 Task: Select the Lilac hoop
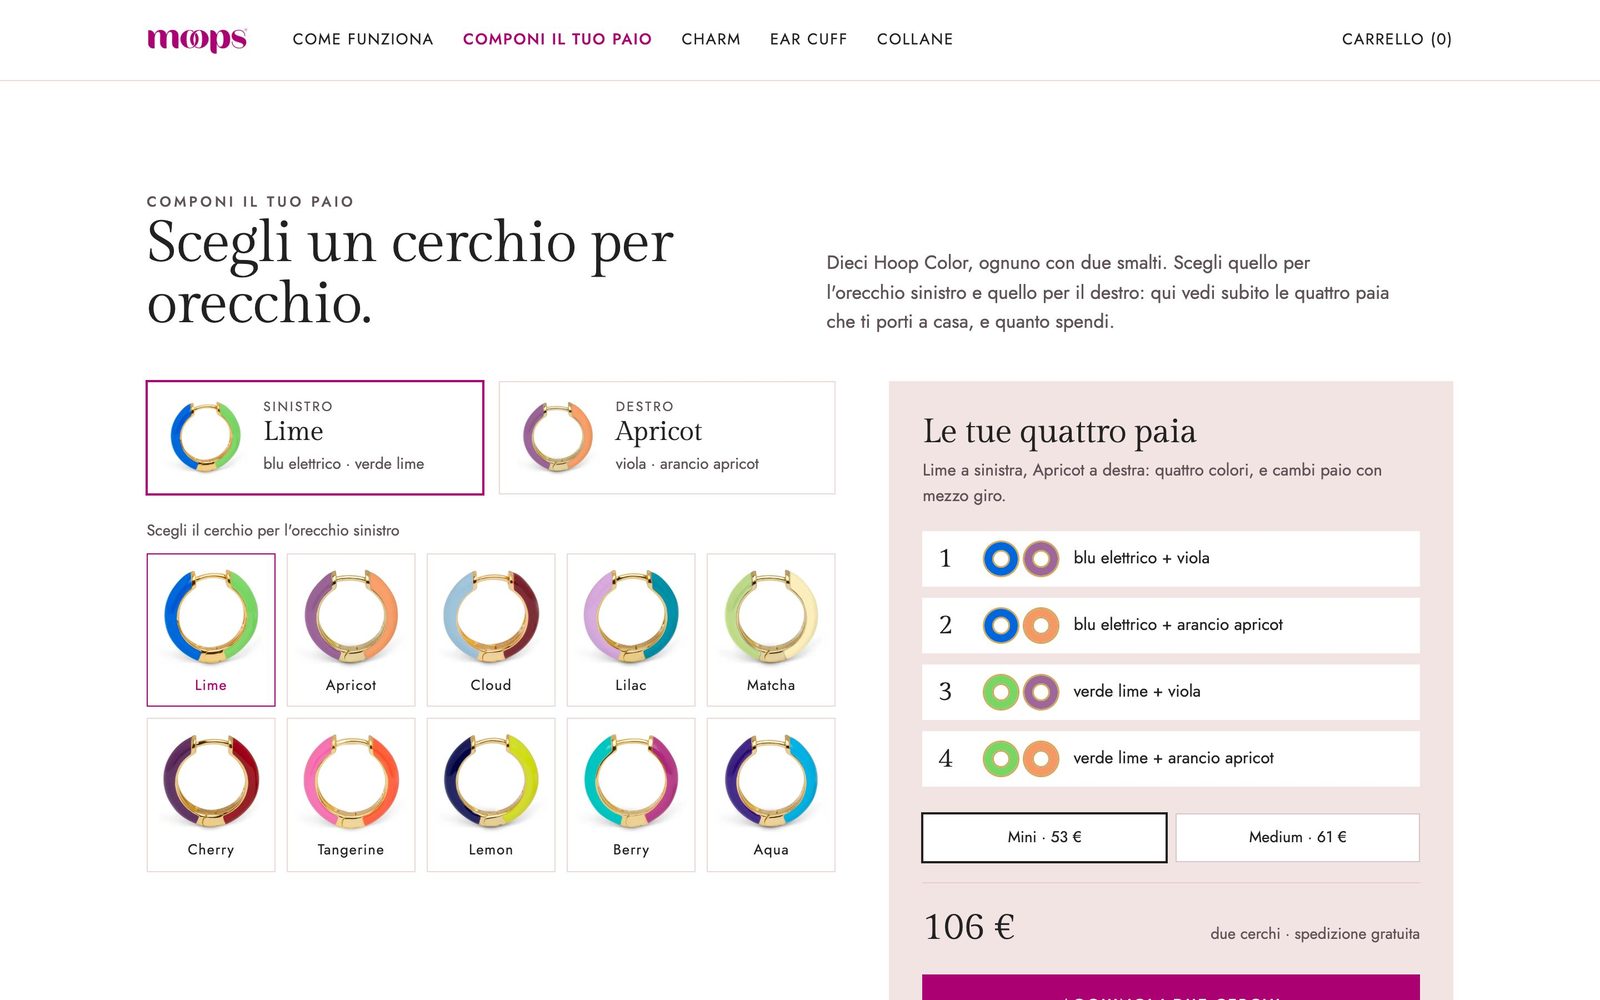(x=631, y=630)
